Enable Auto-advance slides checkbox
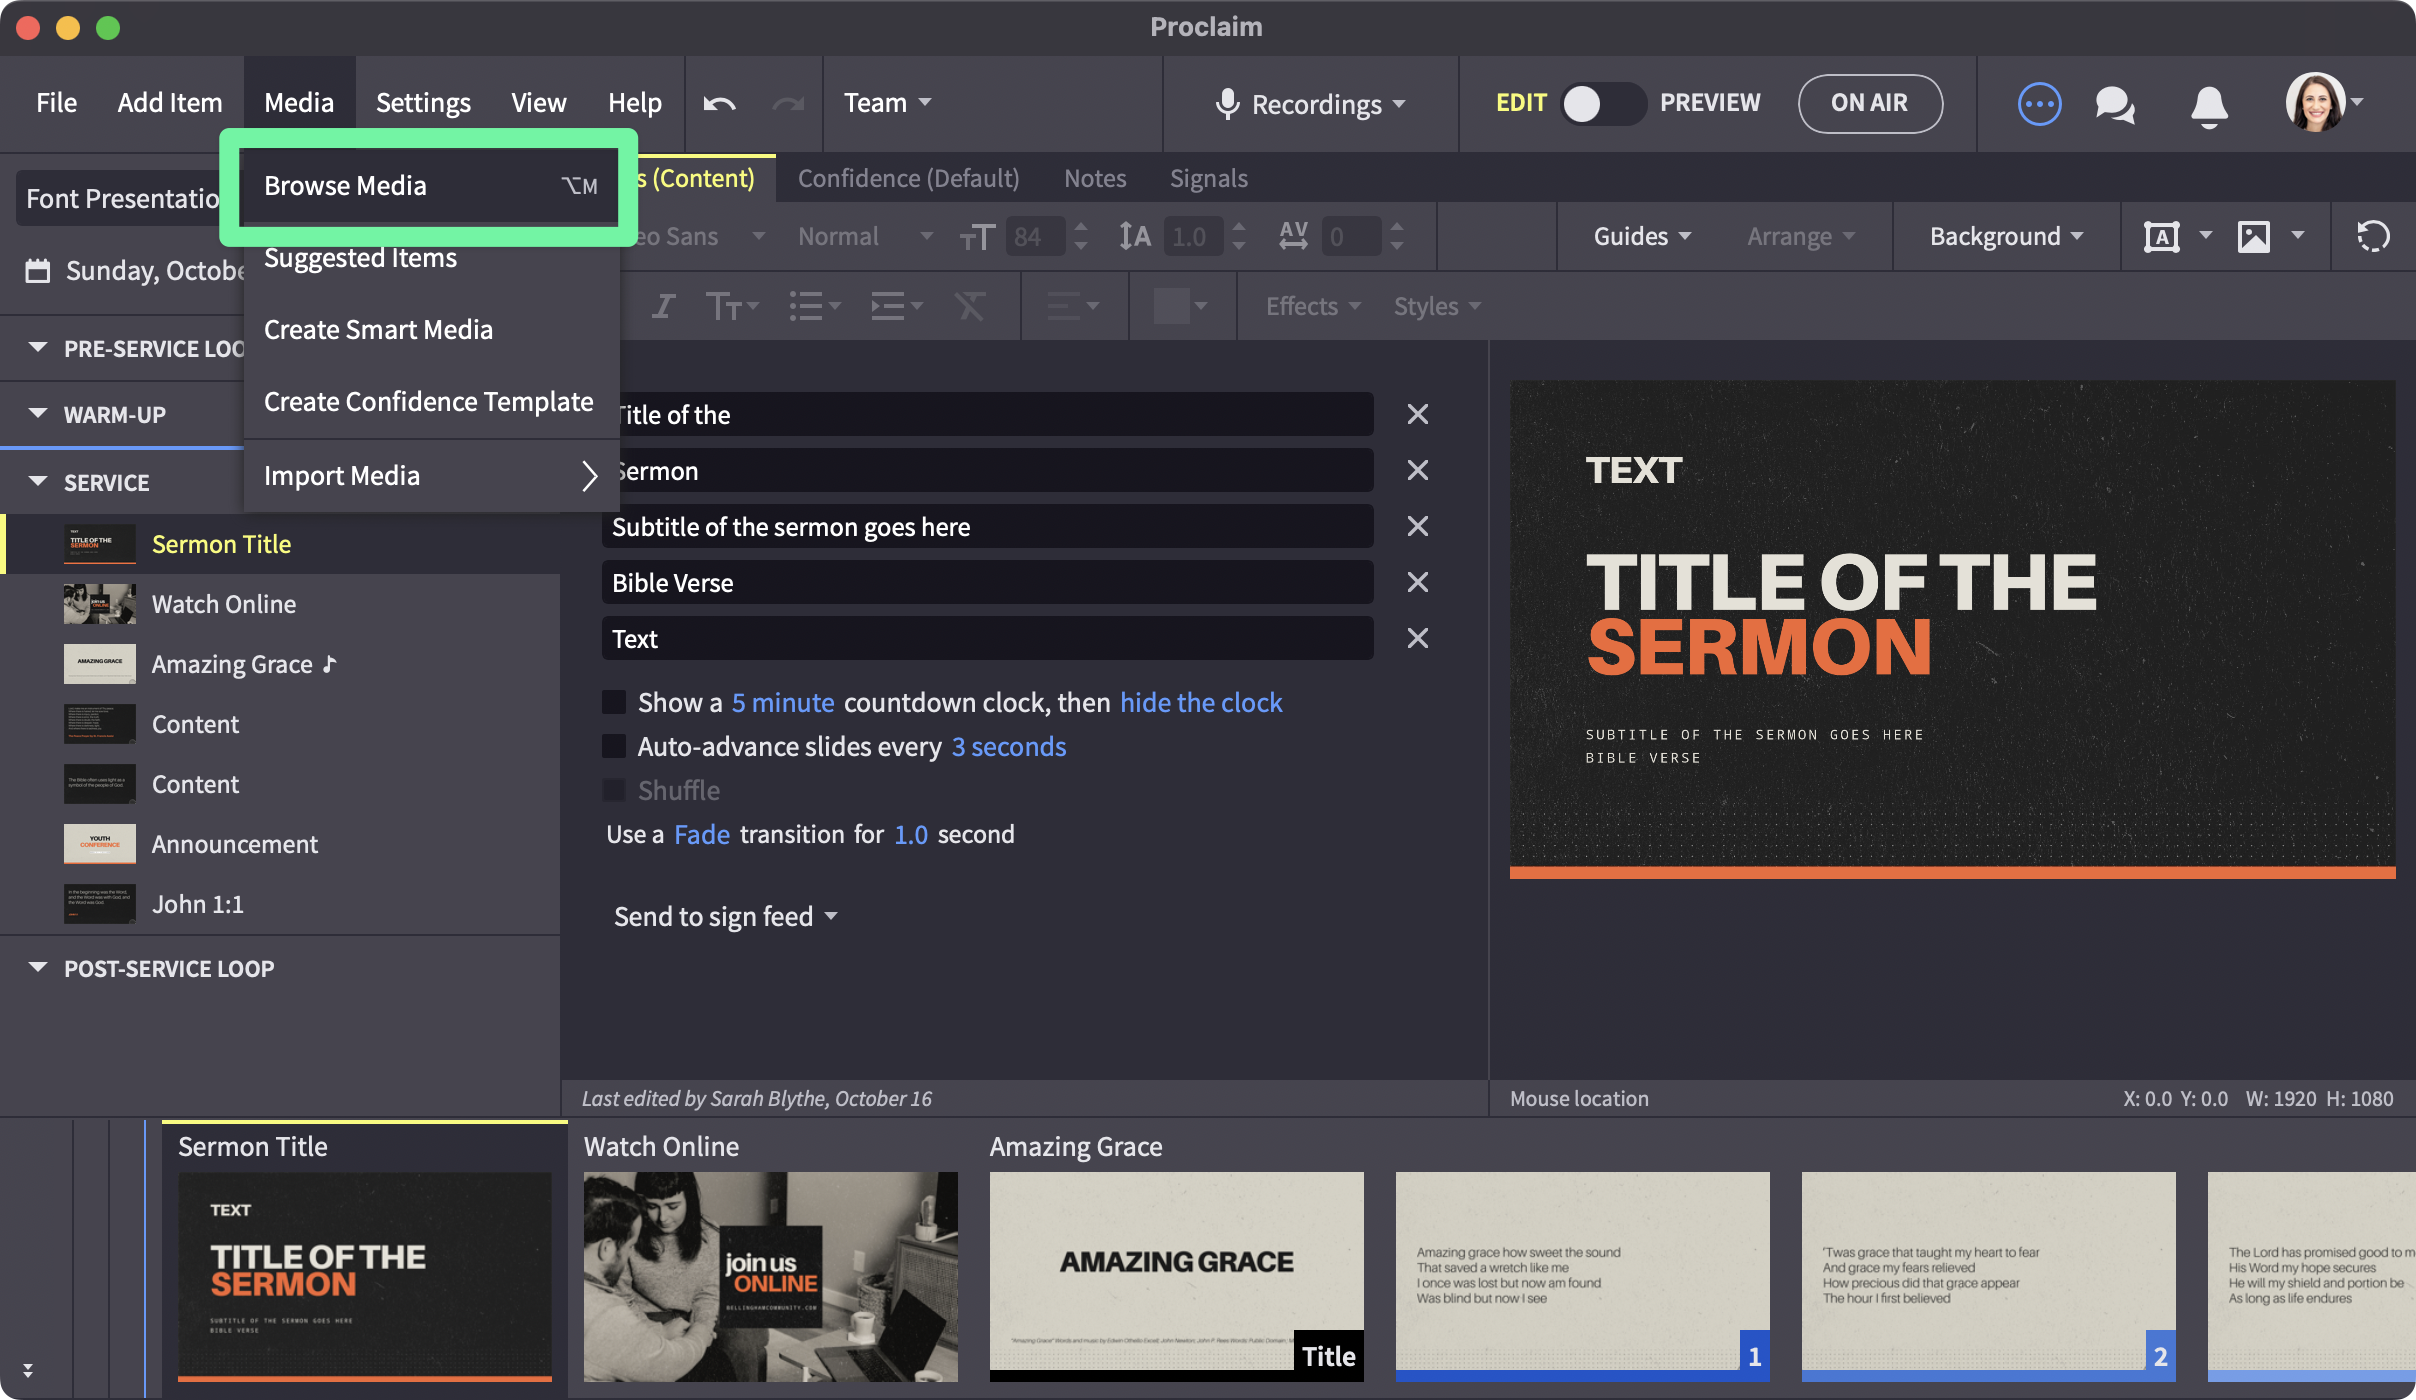This screenshot has width=2416, height=1400. (x=614, y=746)
